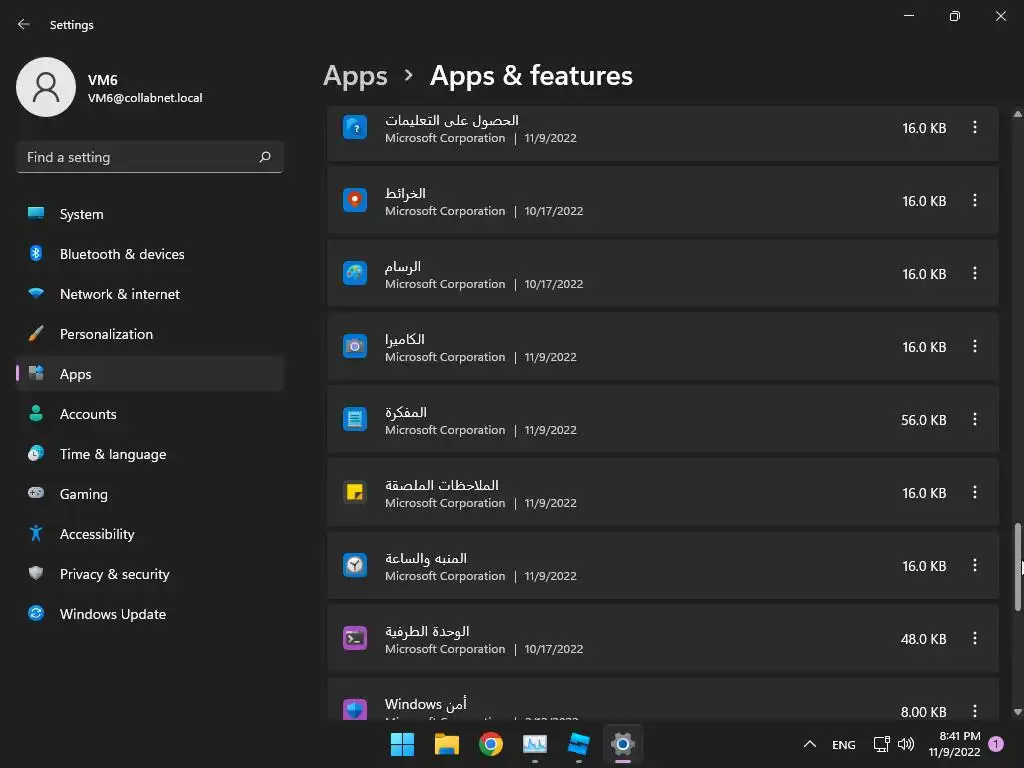
Task: Open more options for Alarms & Clock app
Action: (974, 566)
